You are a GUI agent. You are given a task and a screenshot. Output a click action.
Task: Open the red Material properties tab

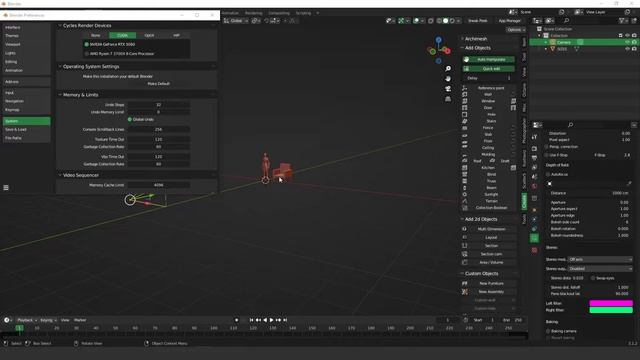(534, 250)
